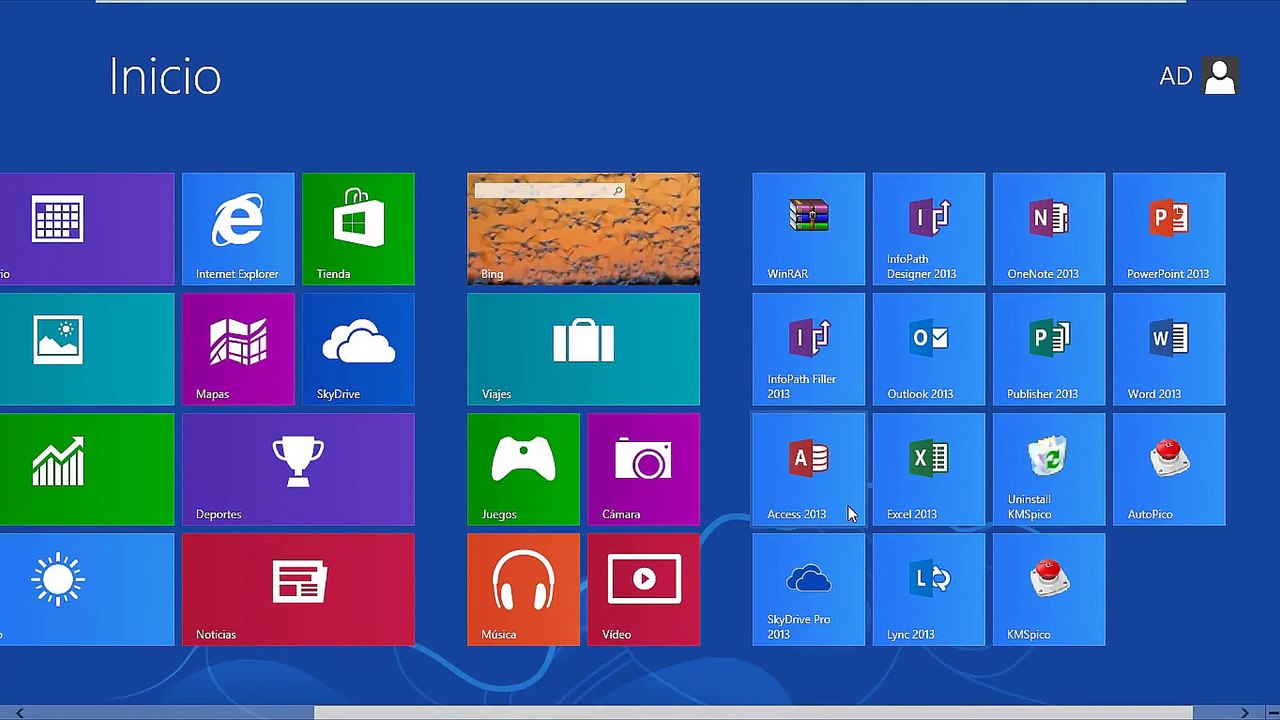This screenshot has height=720, width=1280.
Task: Click the AD user account avatar
Action: 1220,76
